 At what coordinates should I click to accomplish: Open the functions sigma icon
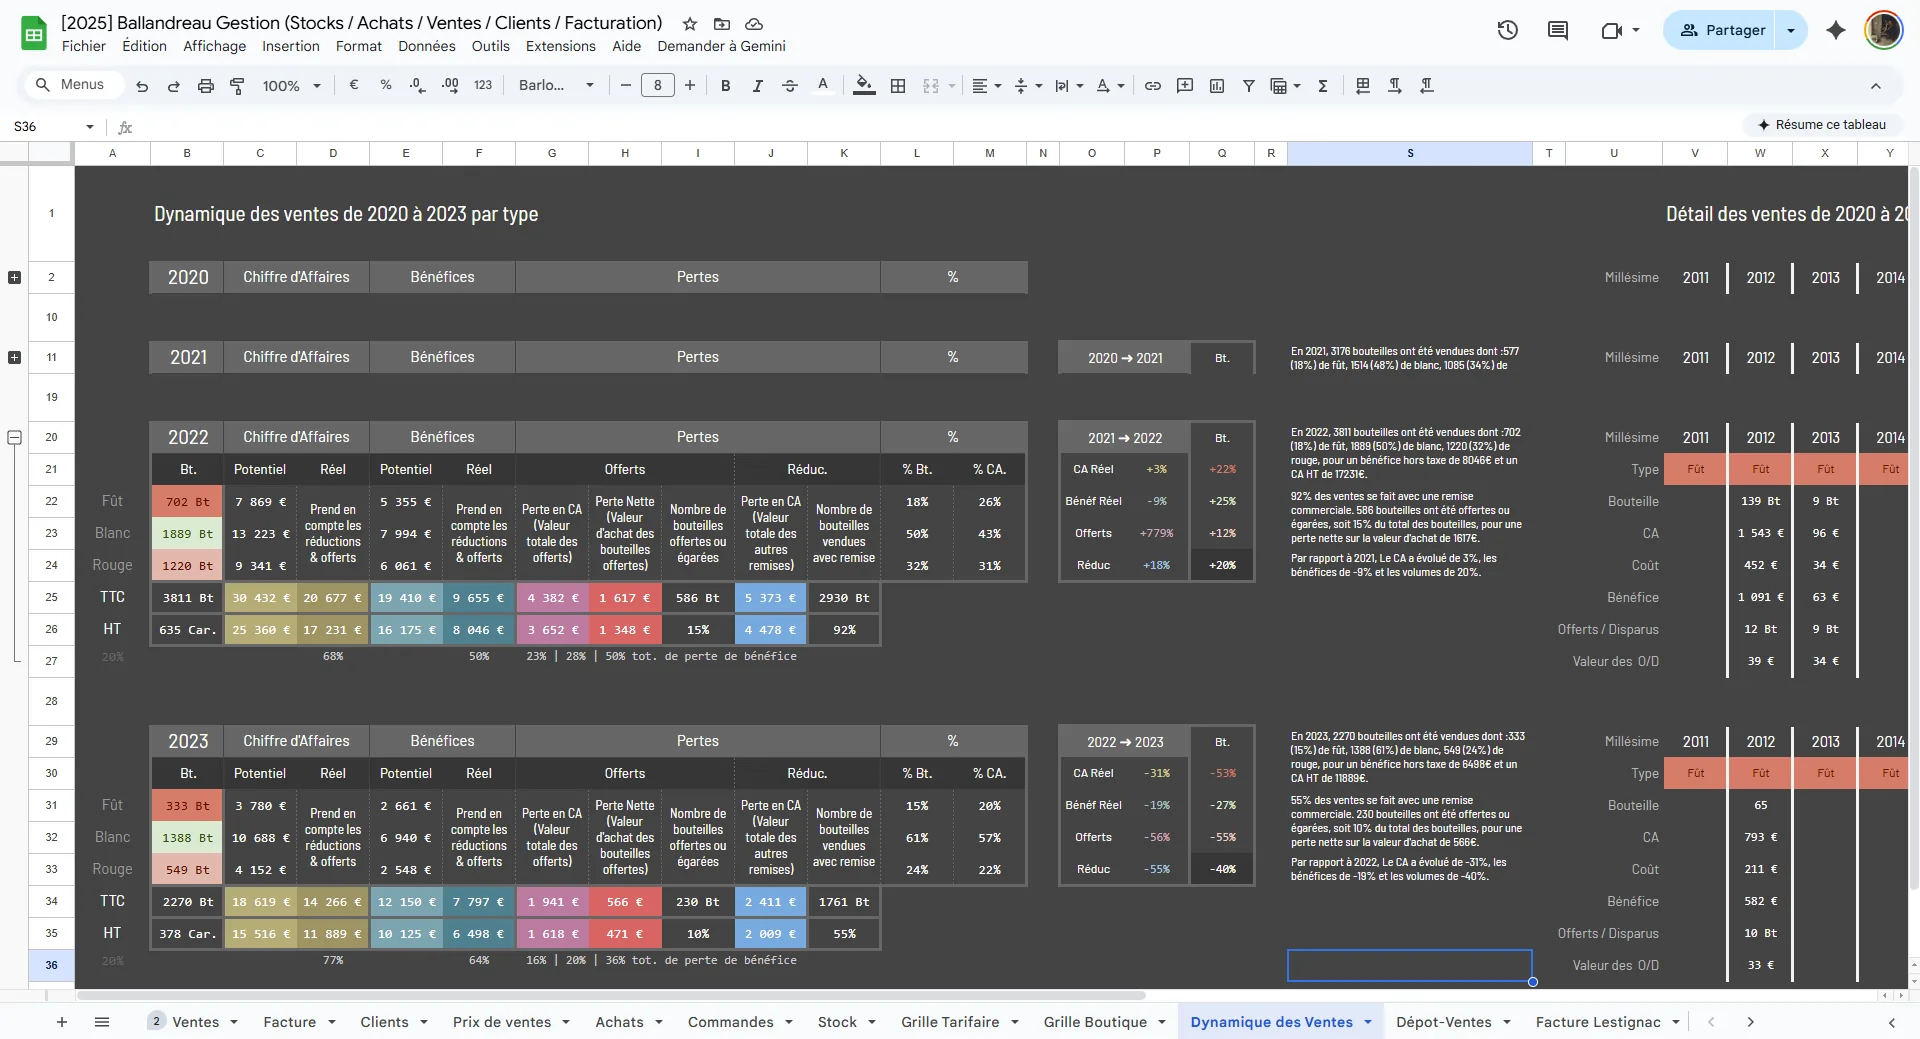coord(1322,86)
